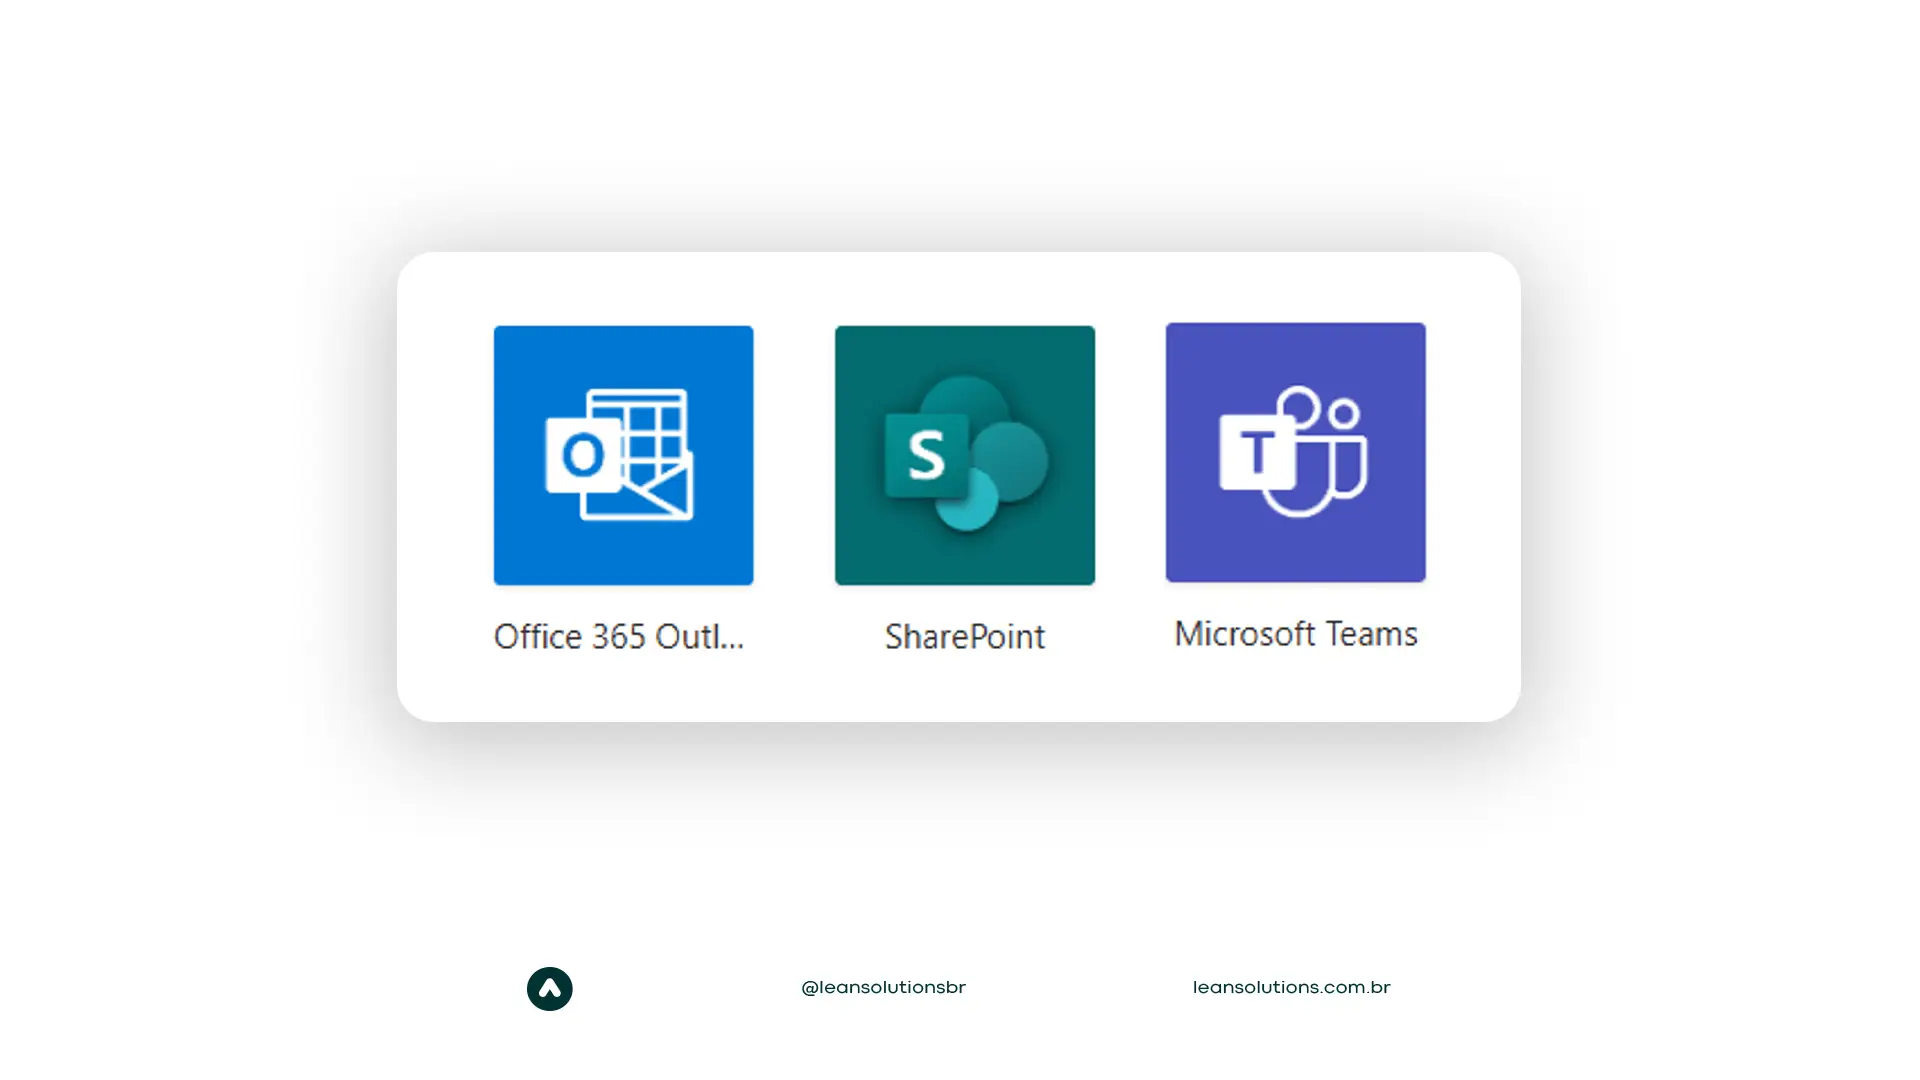Click the 'Office 365 Outl...' label
The height and width of the screenshot is (1080, 1920).
coord(619,637)
